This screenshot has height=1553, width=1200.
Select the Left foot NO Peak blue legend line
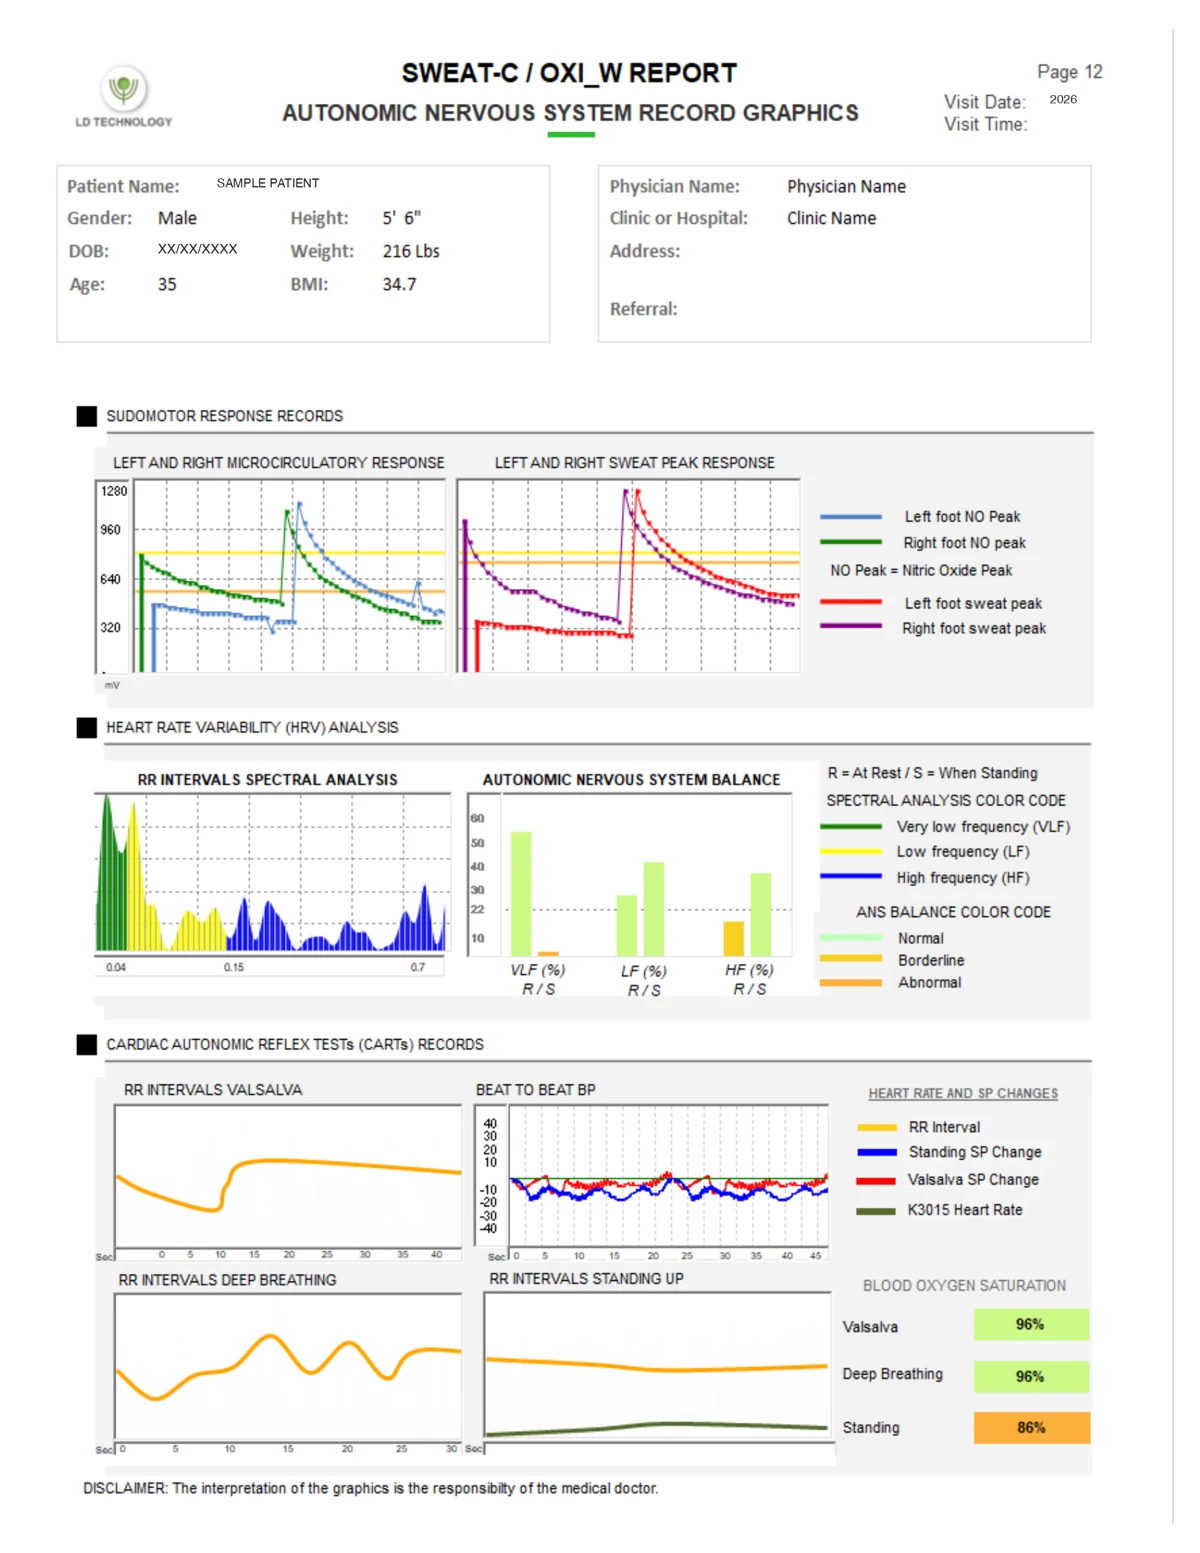(x=850, y=517)
